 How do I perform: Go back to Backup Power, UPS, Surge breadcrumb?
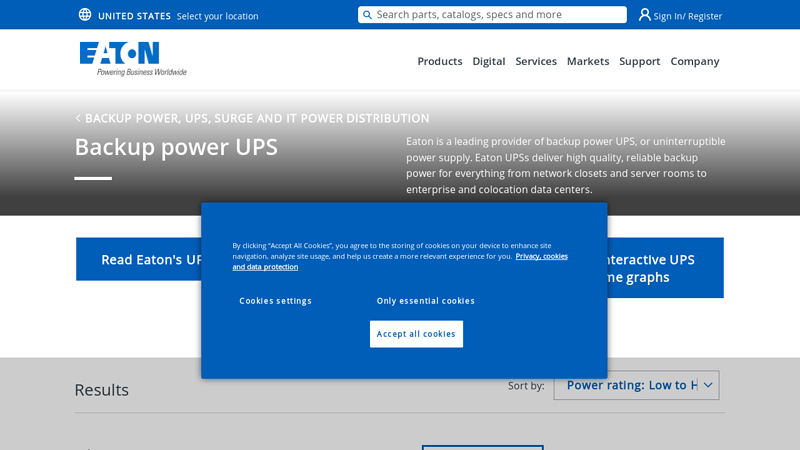[257, 118]
